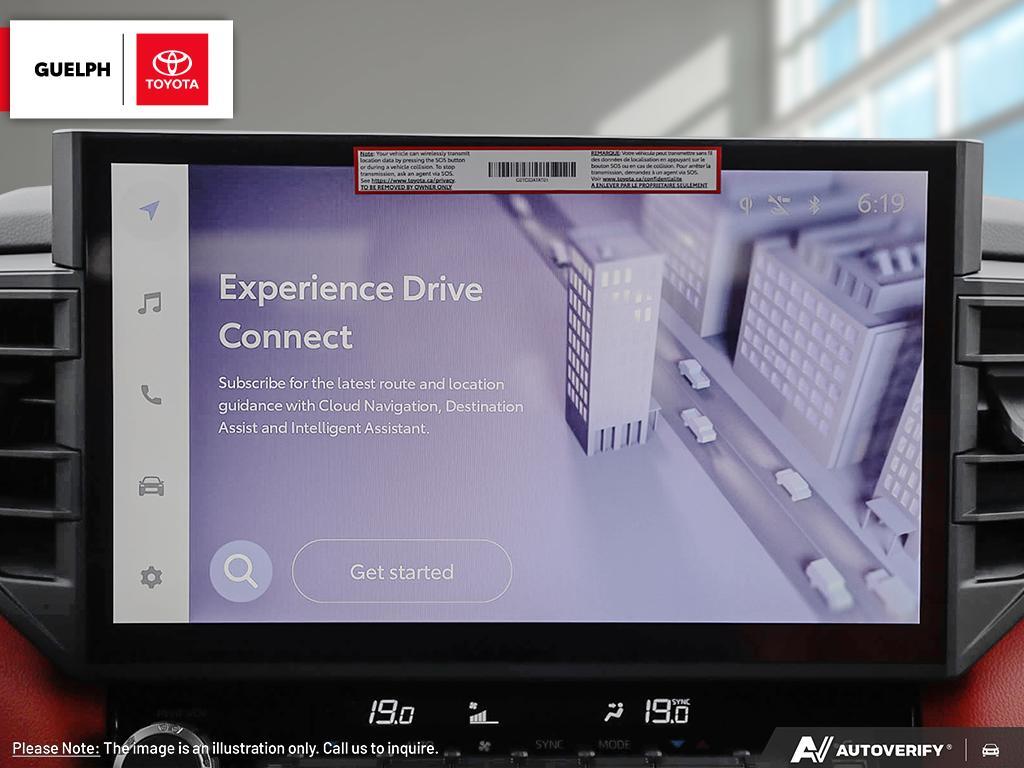Tap the 6:19 clock display
This screenshot has width=1024, height=768.
click(x=880, y=204)
